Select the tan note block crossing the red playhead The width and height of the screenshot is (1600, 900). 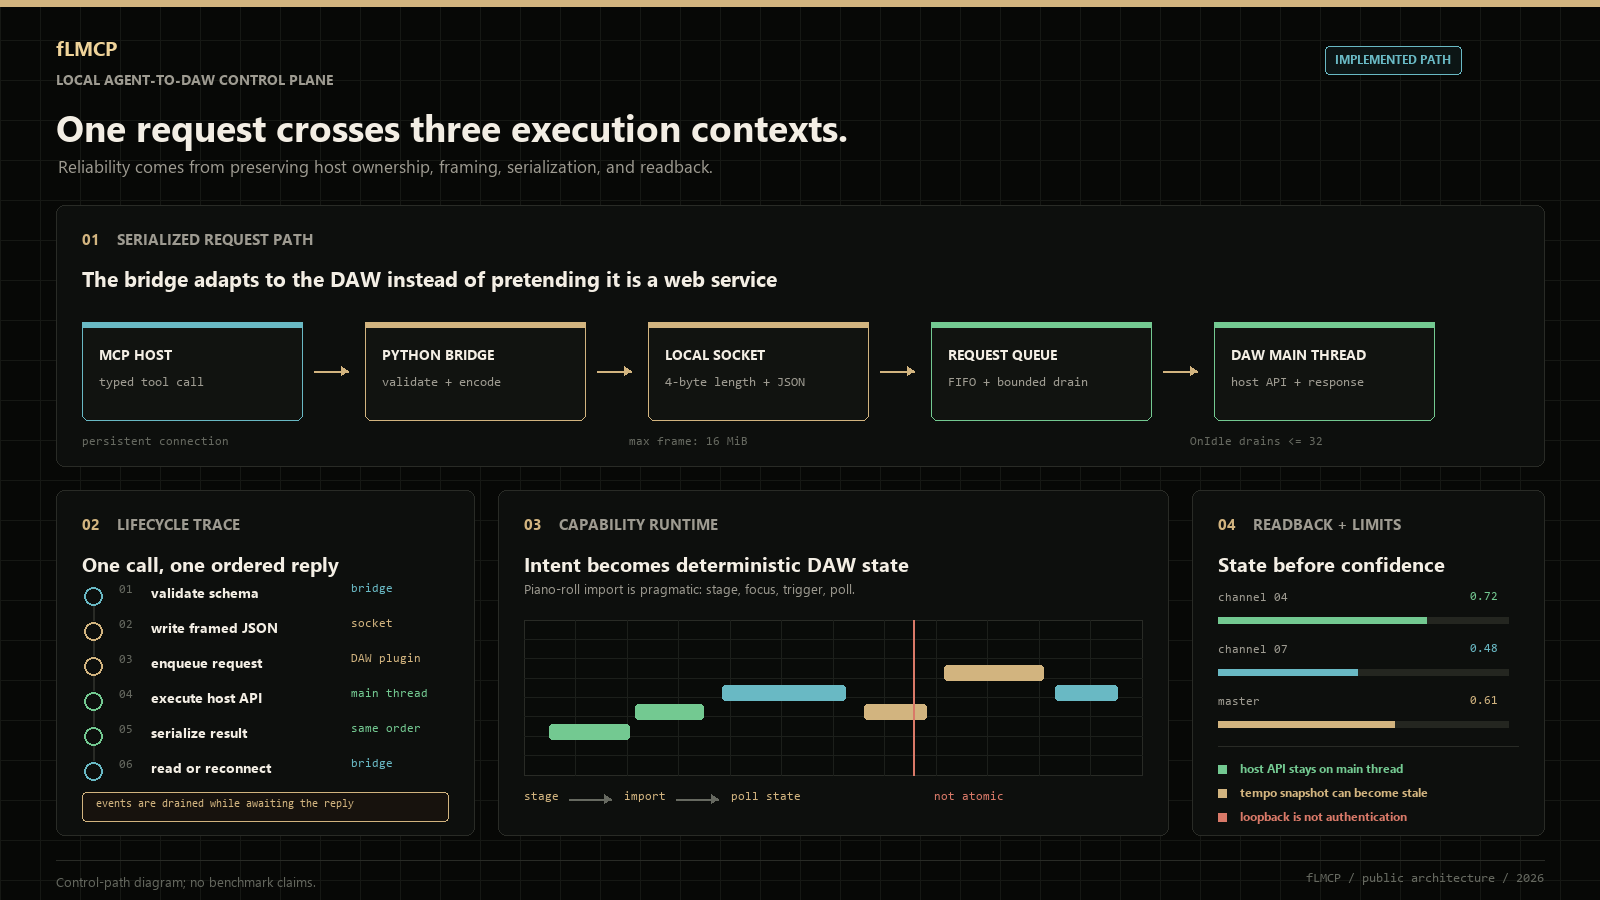point(895,712)
